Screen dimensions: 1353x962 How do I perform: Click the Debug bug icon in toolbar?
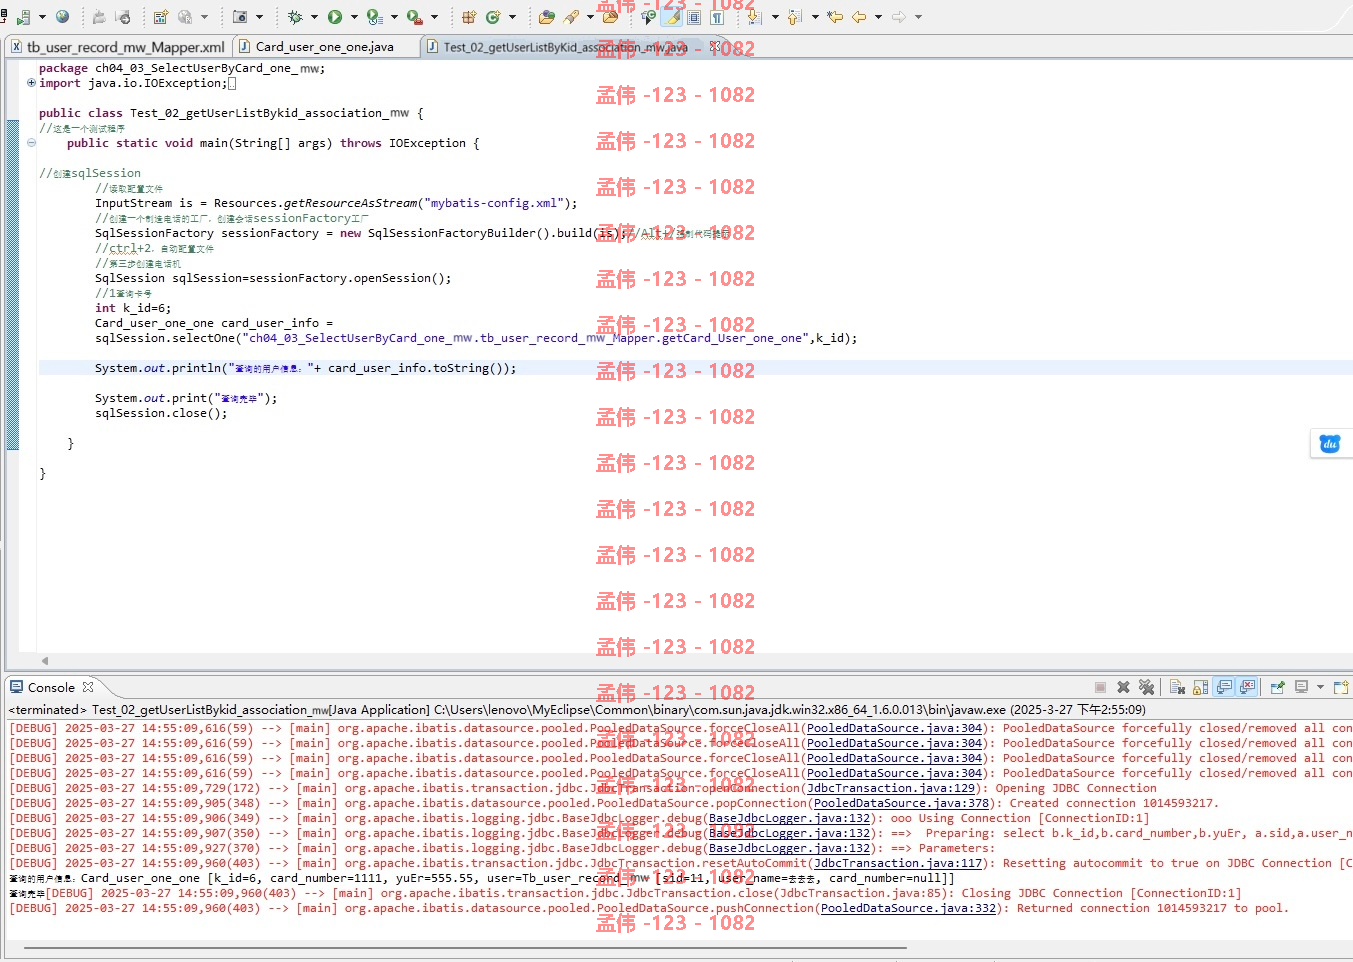tap(295, 17)
